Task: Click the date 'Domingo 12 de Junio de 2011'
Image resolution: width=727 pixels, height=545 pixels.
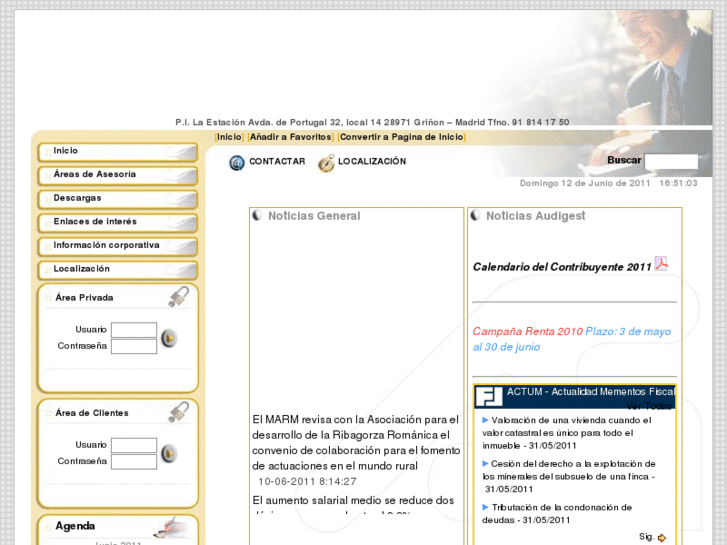Action: coord(585,183)
